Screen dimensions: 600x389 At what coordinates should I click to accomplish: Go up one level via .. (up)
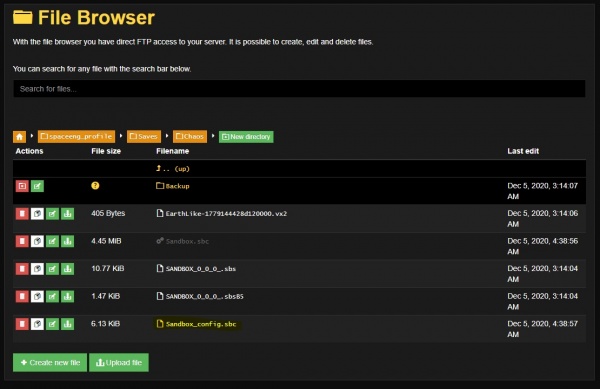tap(173, 169)
